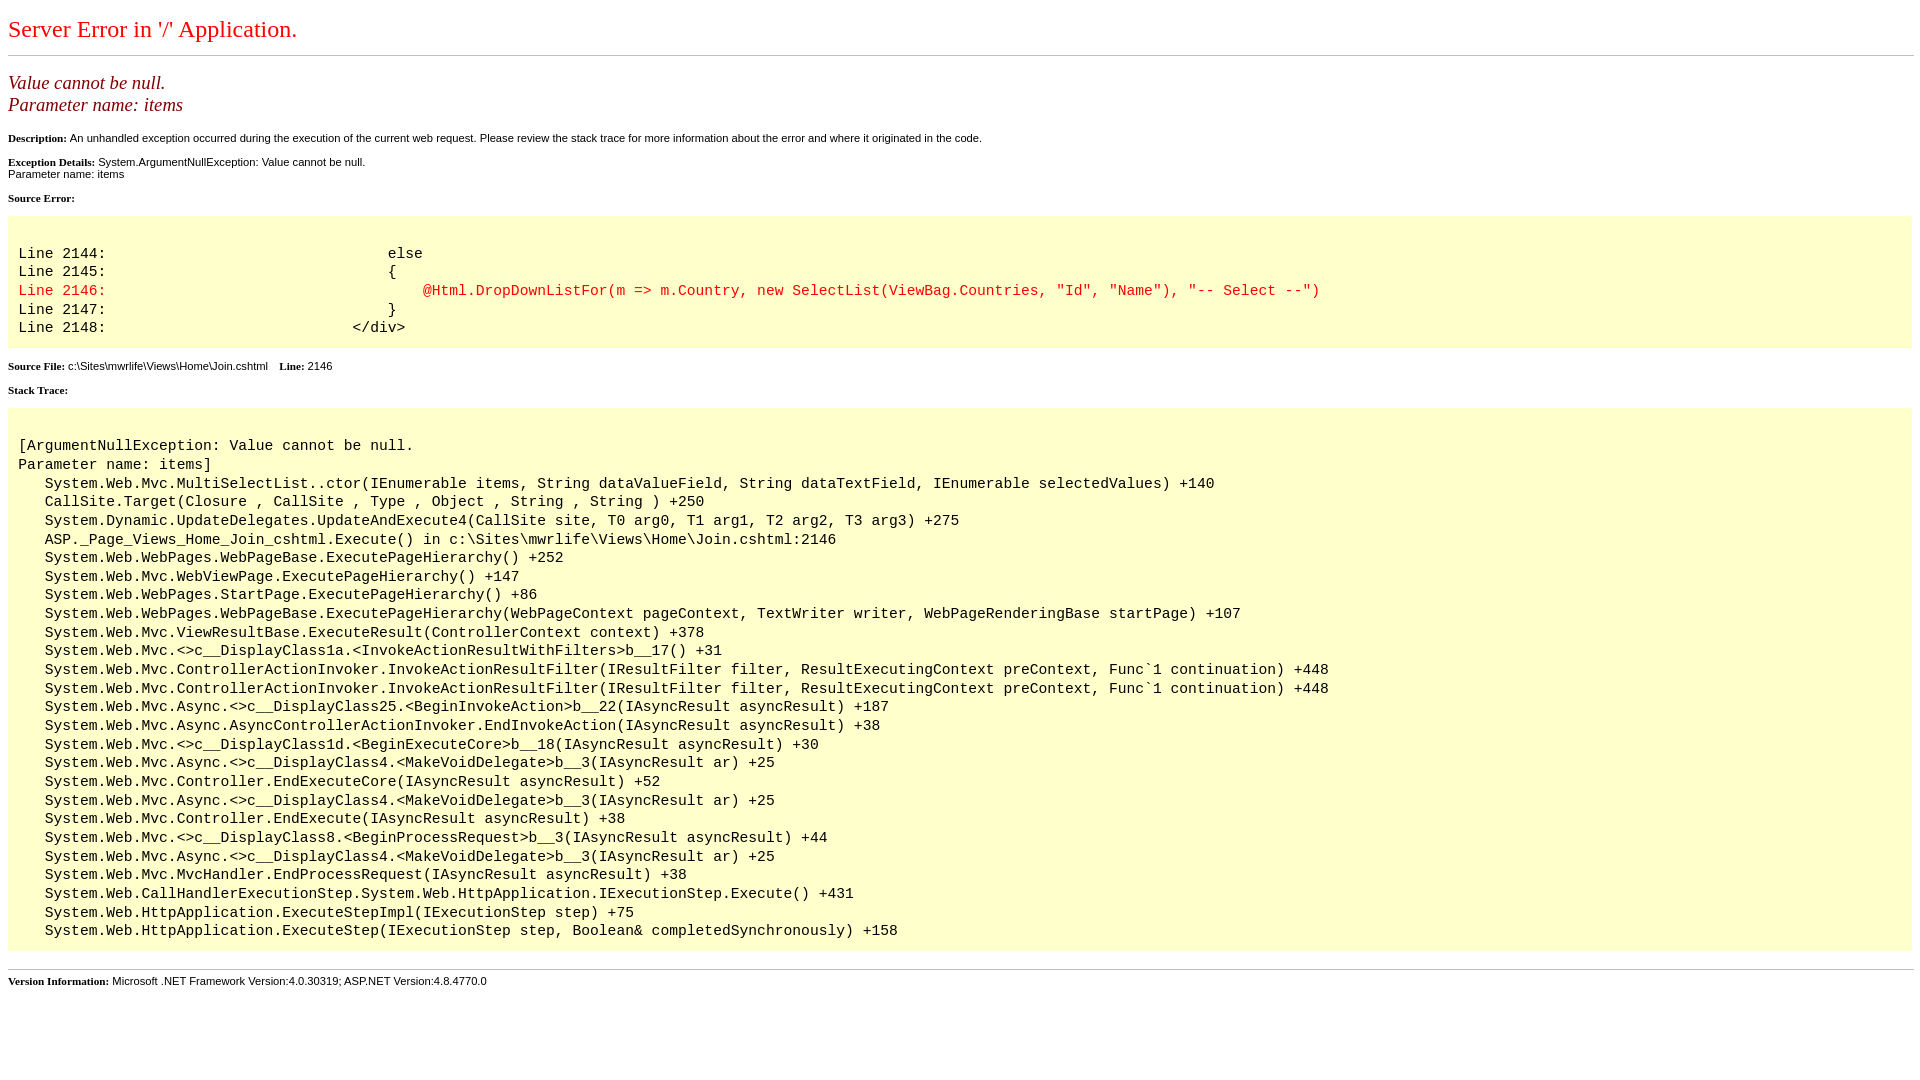Click the ArgumentNullException line in stack trace
Screen dimensions: 1920x1080
[215, 446]
